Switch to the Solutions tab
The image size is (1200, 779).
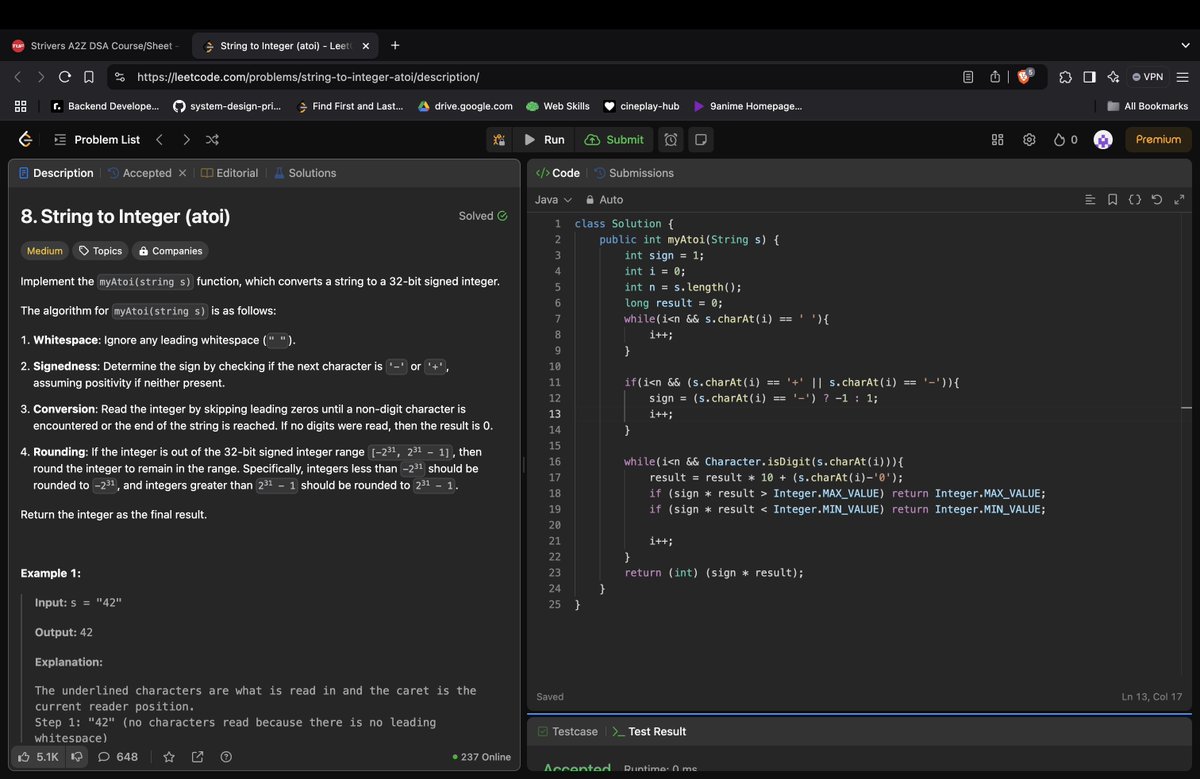(305, 173)
